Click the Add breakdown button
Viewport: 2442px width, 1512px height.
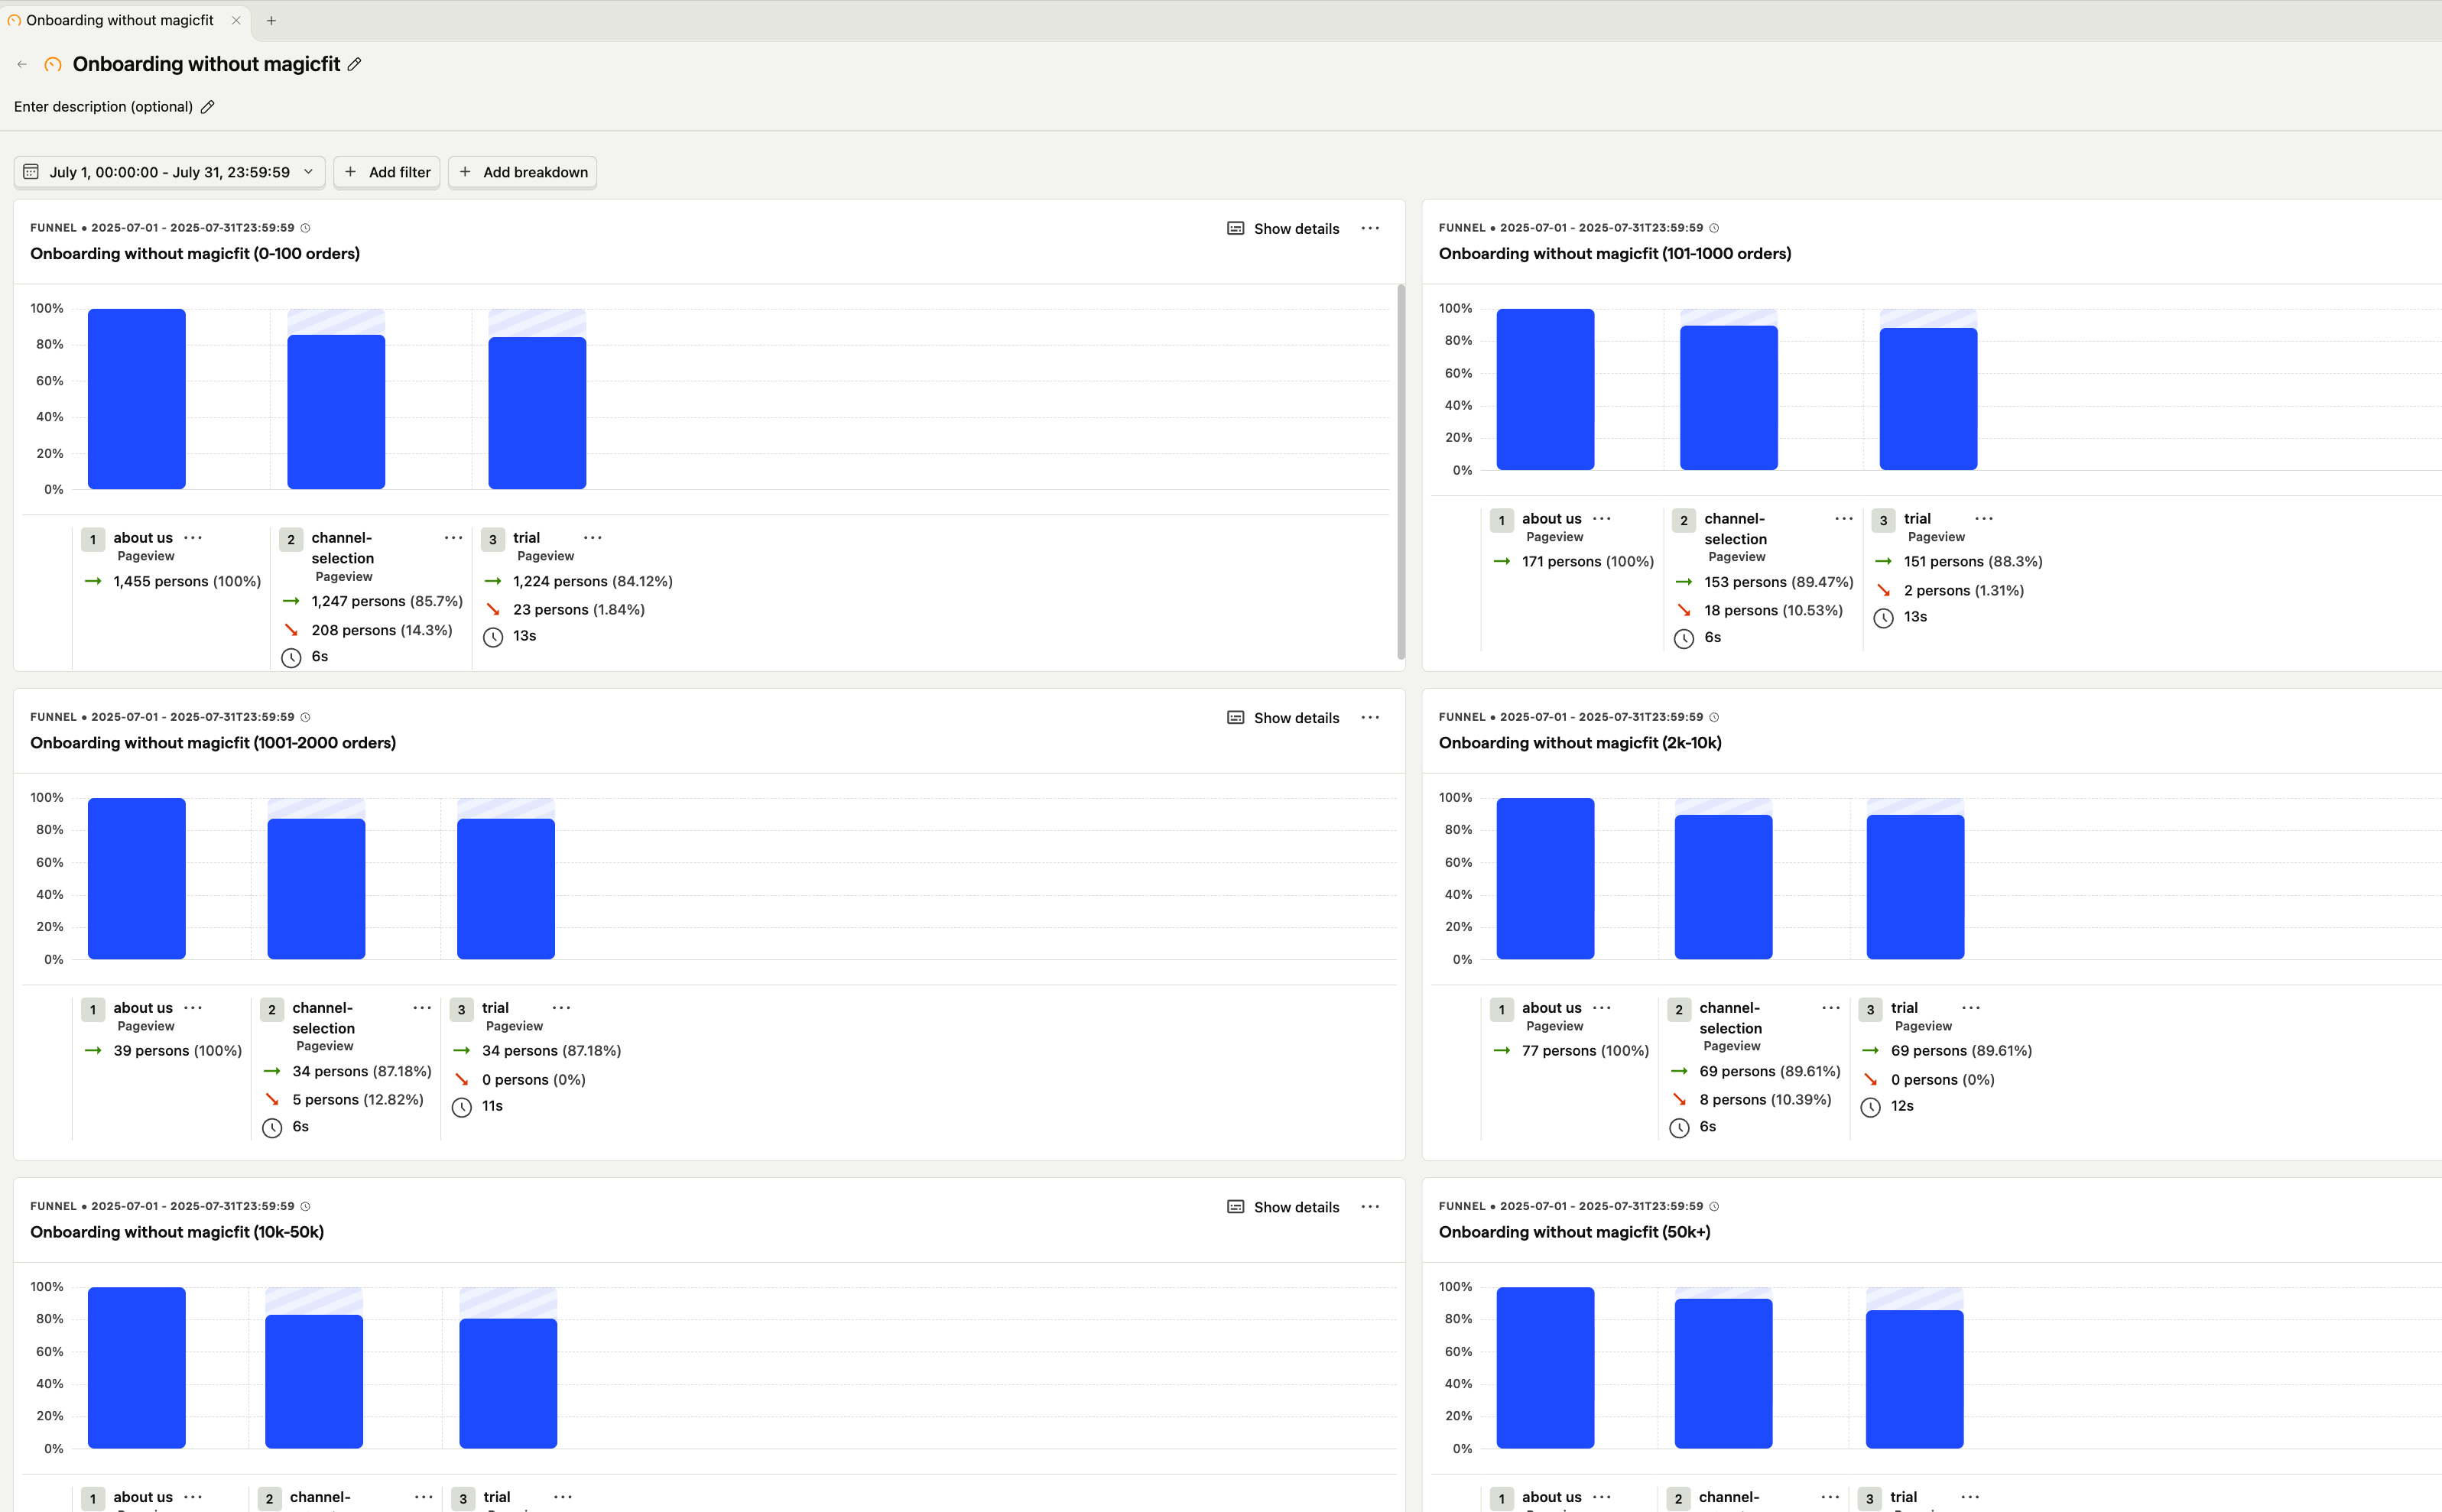pyautogui.click(x=522, y=172)
